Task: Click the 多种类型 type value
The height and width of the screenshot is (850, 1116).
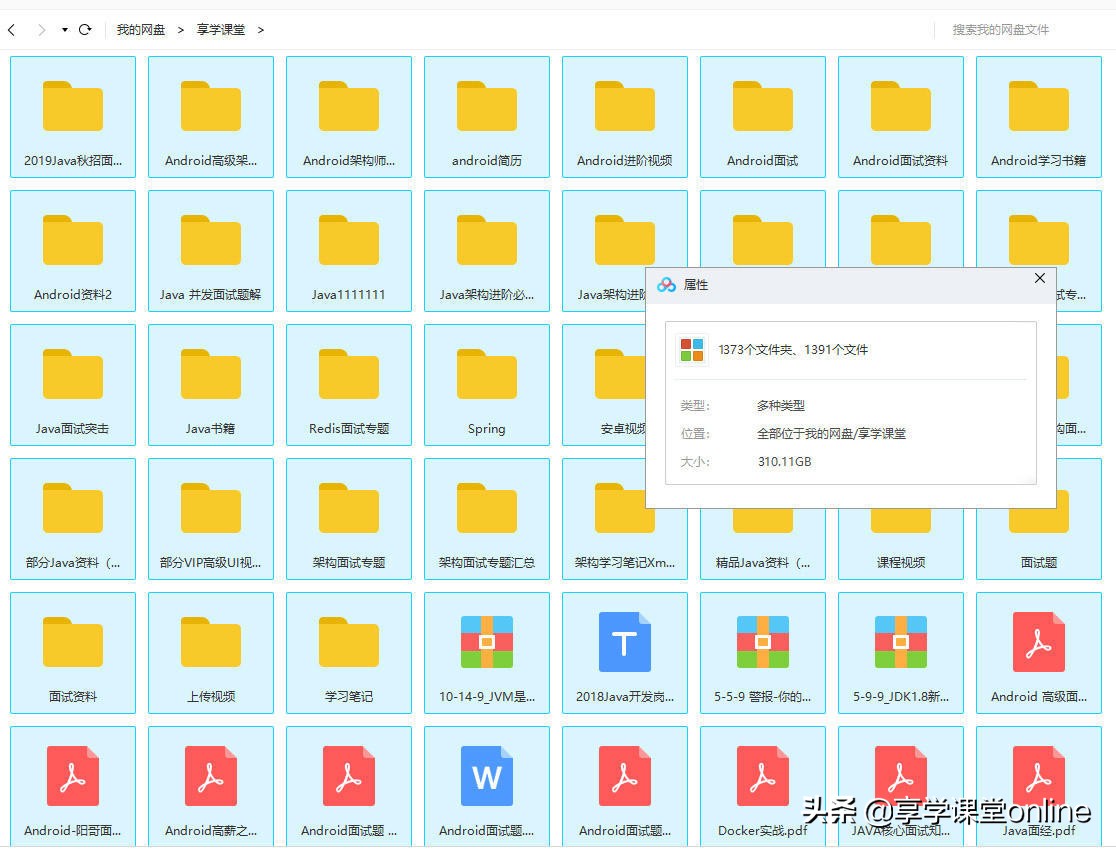Action: pyautogui.click(x=781, y=406)
